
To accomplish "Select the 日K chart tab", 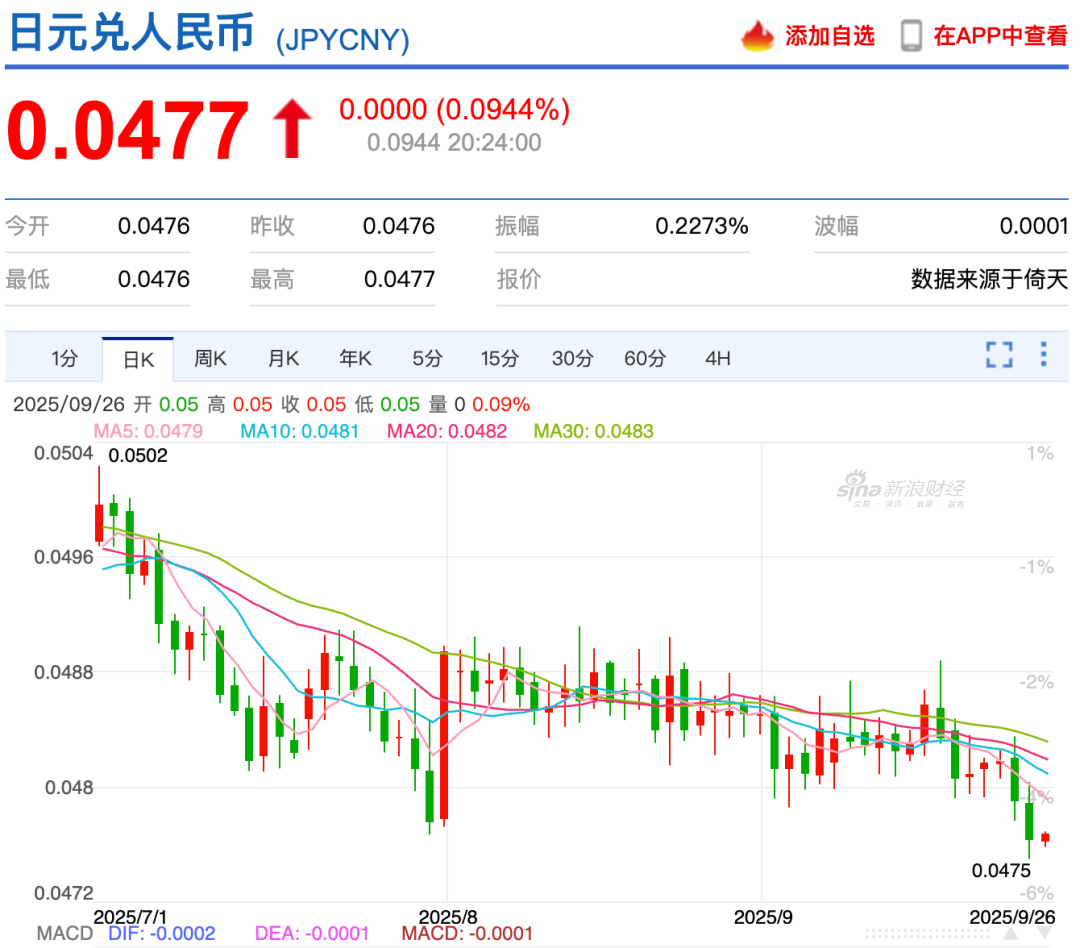I will 138,360.
